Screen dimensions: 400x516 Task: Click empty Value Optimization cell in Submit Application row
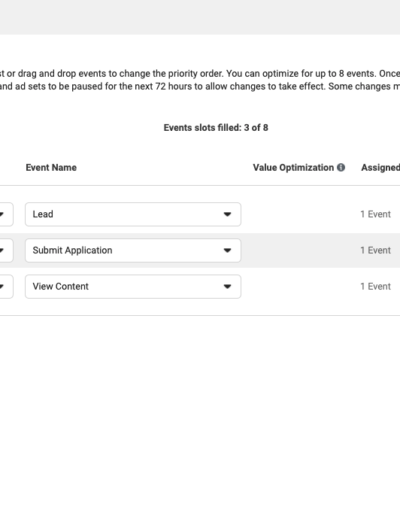coord(299,250)
